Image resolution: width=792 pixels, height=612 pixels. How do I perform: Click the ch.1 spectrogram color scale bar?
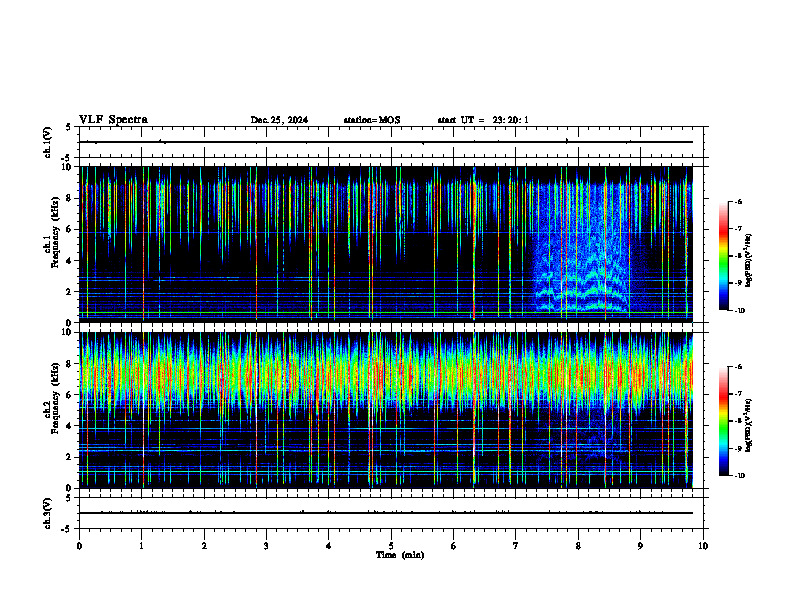(x=724, y=256)
